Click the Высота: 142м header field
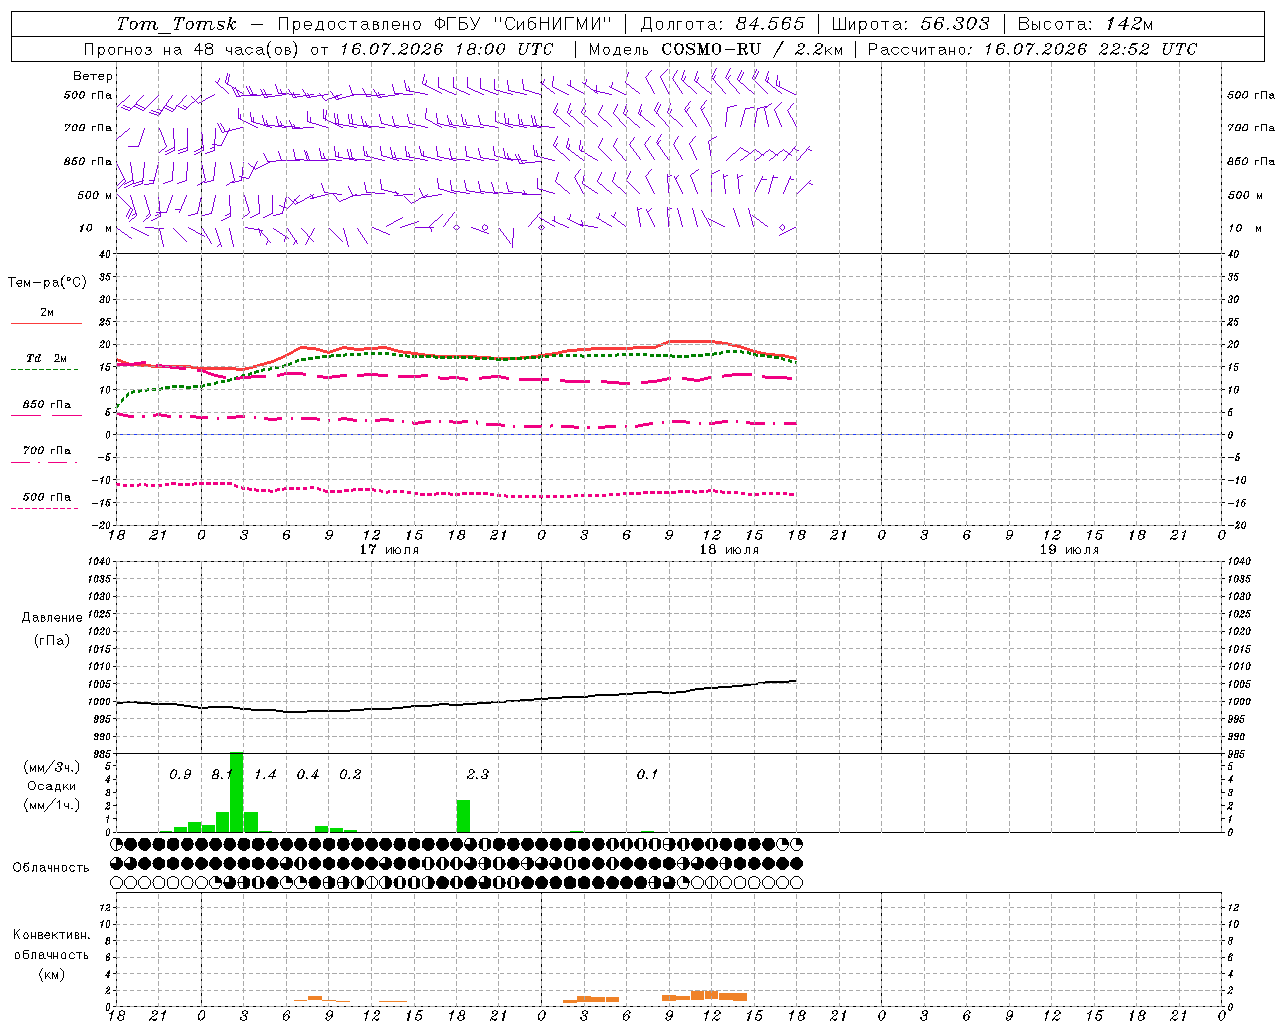This screenshot has height=1024, width=1280. pyautogui.click(x=1085, y=24)
